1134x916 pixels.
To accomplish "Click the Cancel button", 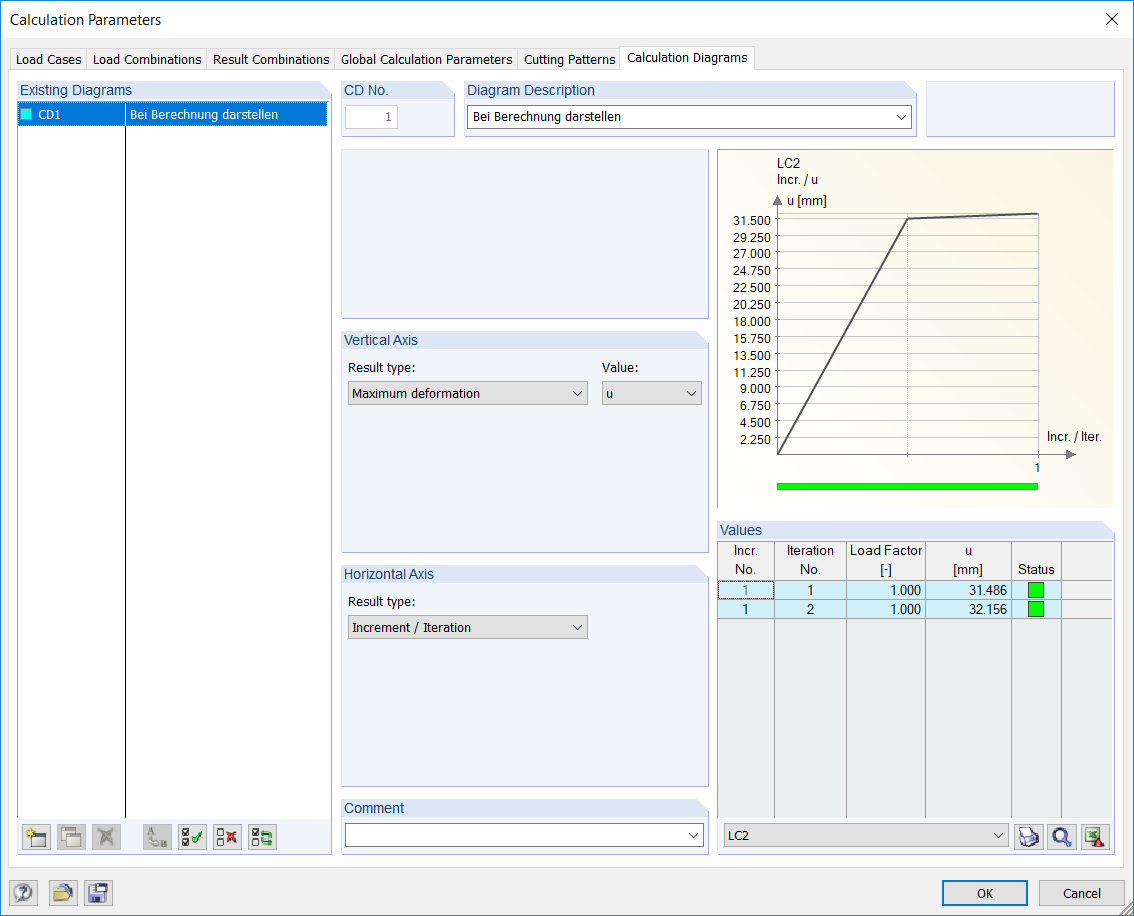I will 1081,893.
